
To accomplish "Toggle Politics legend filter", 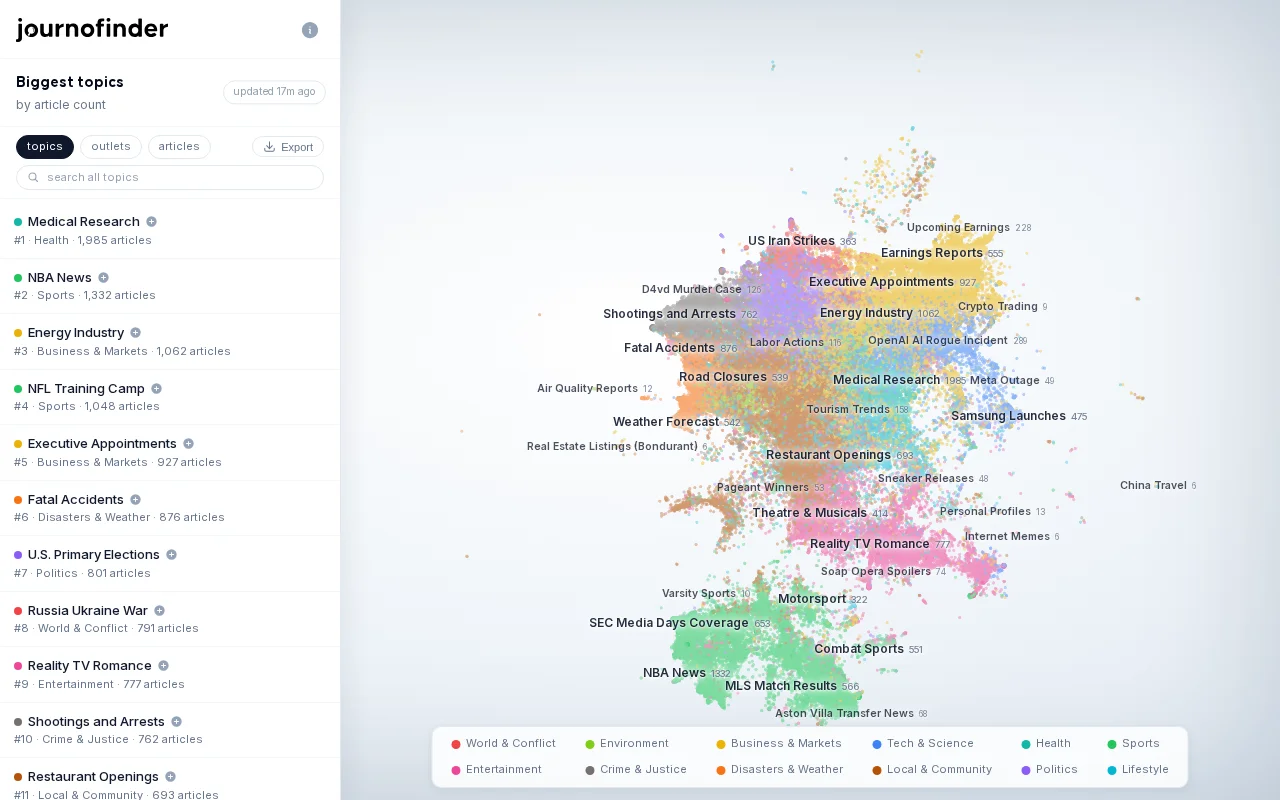I will [1049, 770].
